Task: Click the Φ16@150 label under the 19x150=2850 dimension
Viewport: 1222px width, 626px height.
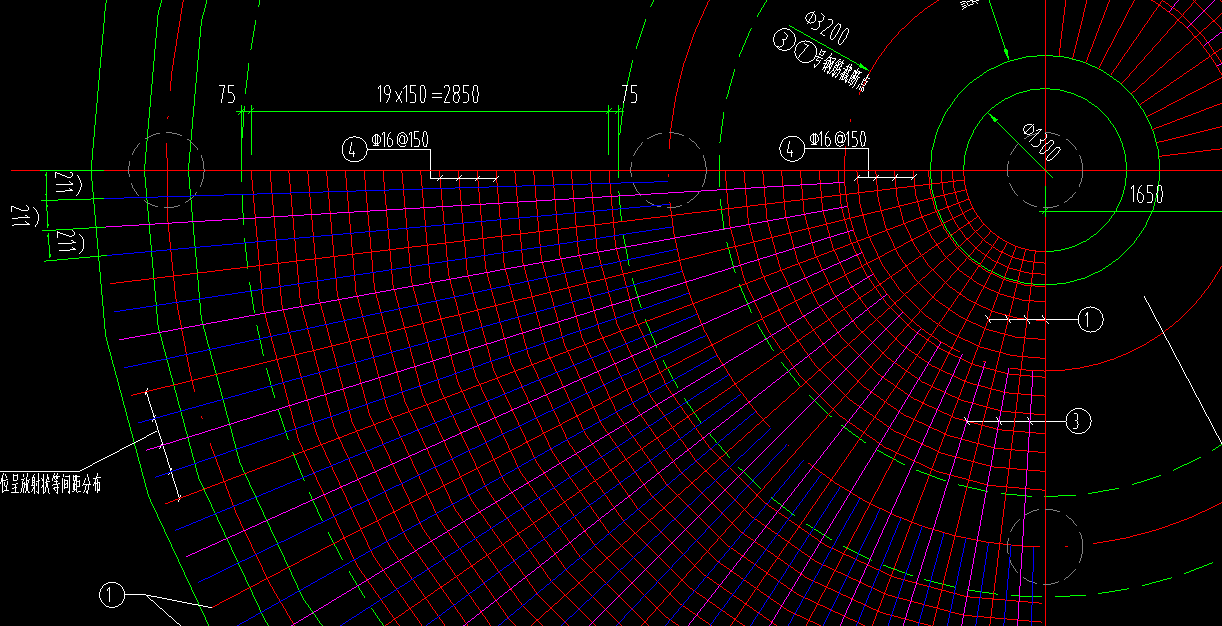Action: [400, 140]
